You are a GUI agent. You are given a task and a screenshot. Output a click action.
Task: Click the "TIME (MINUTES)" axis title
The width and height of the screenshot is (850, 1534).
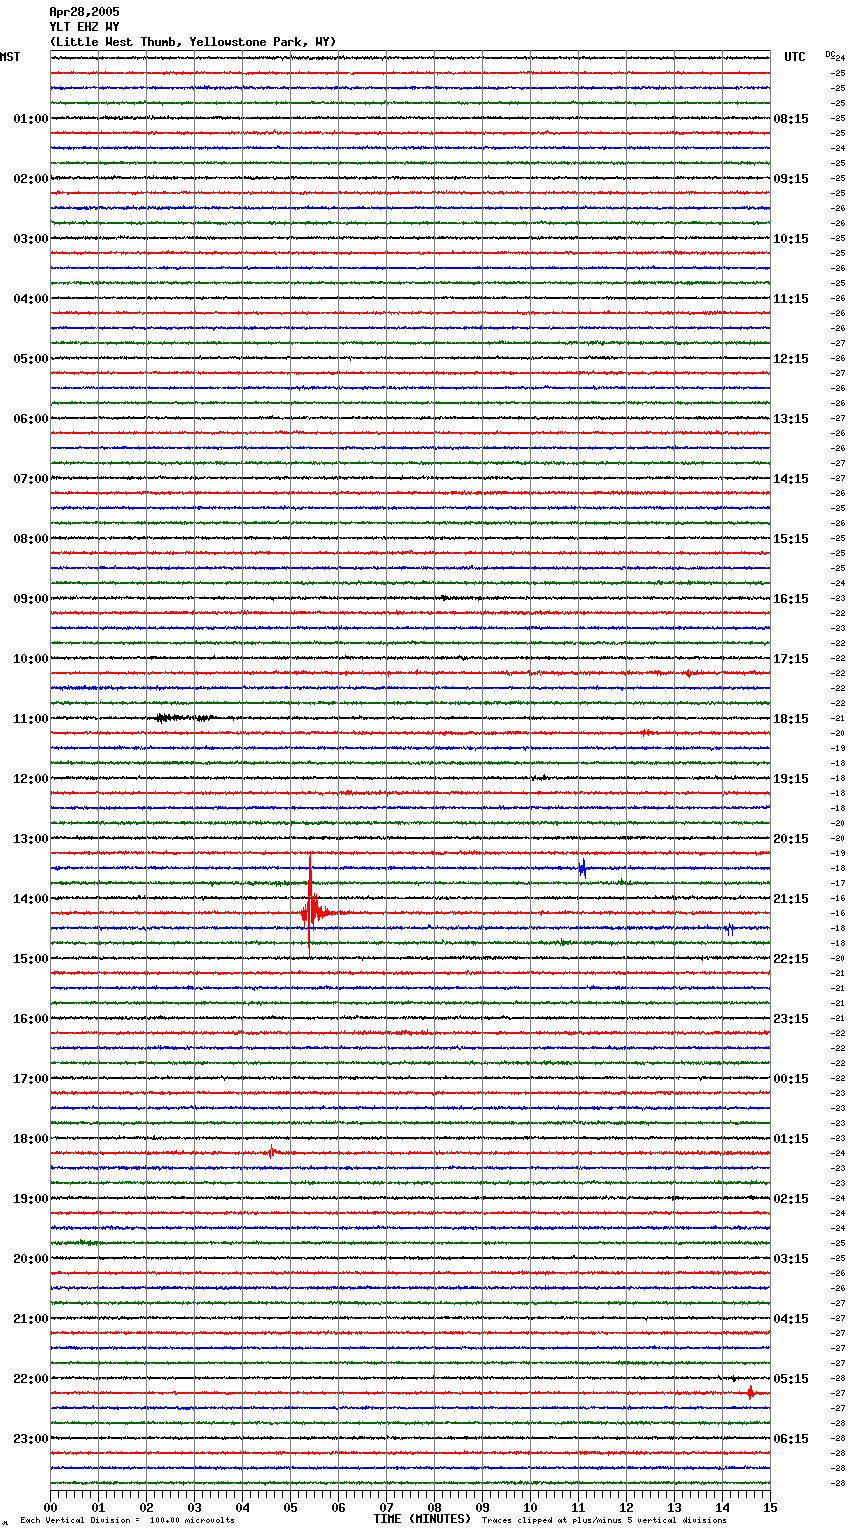[x=422, y=1519]
